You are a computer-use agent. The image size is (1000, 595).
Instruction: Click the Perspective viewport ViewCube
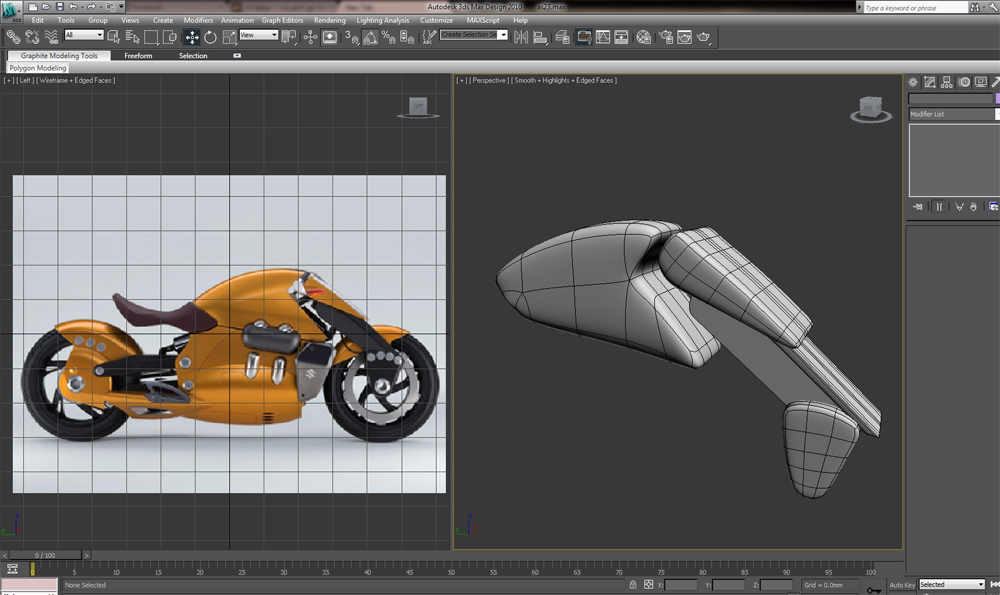(x=869, y=108)
